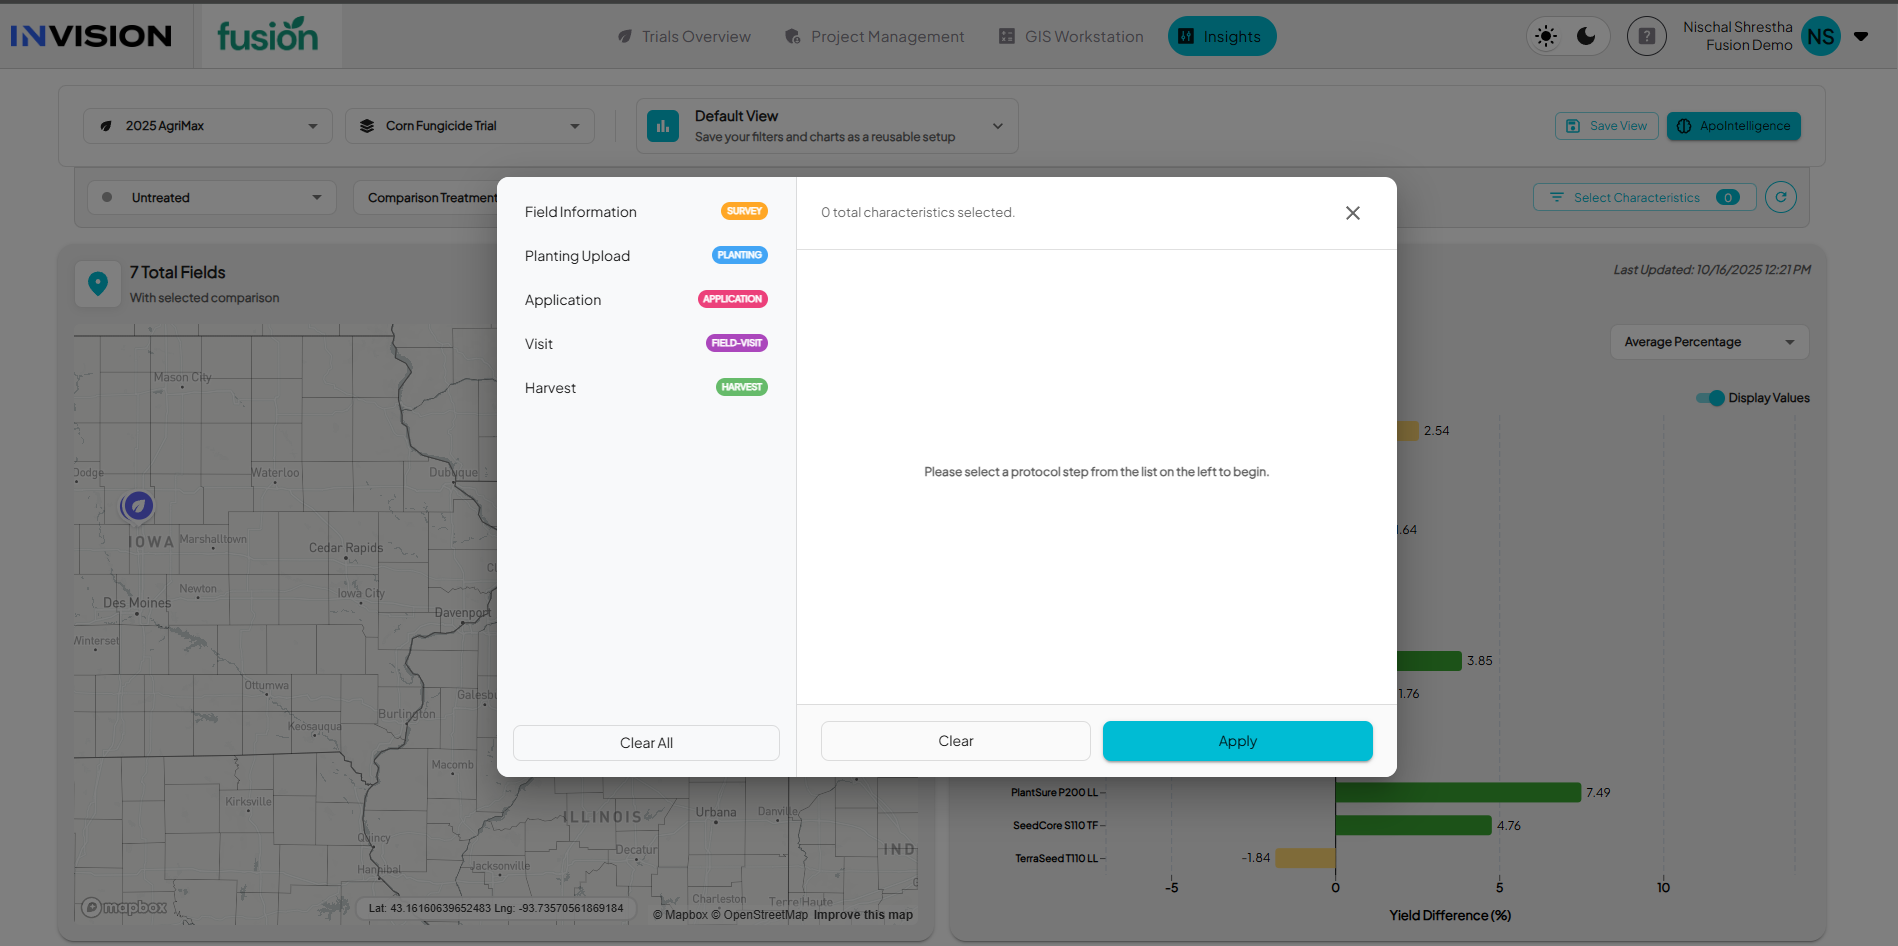Click the Mapbox logo on map

click(x=125, y=907)
